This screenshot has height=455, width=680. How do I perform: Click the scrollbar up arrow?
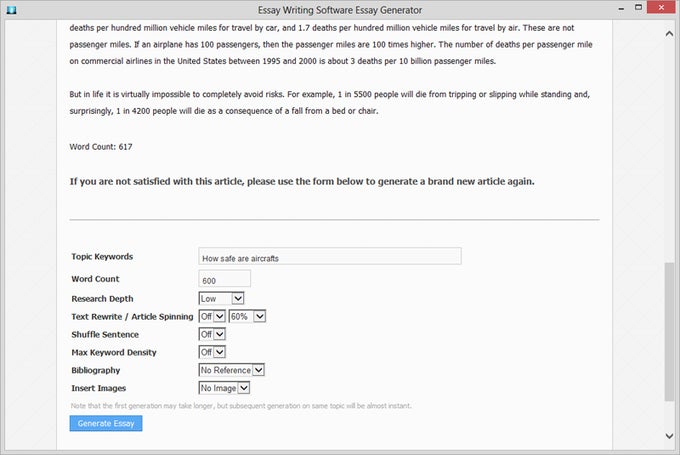click(669, 34)
